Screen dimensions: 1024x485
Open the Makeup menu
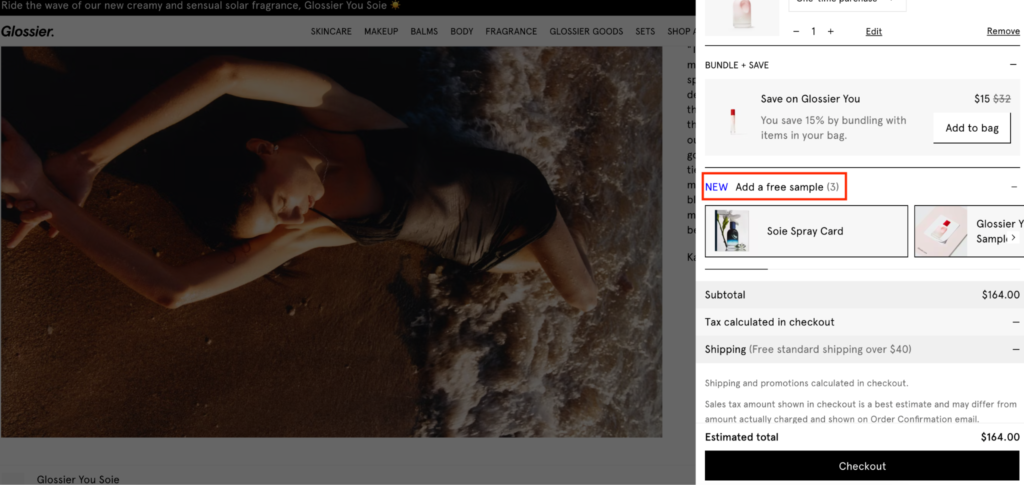(381, 32)
